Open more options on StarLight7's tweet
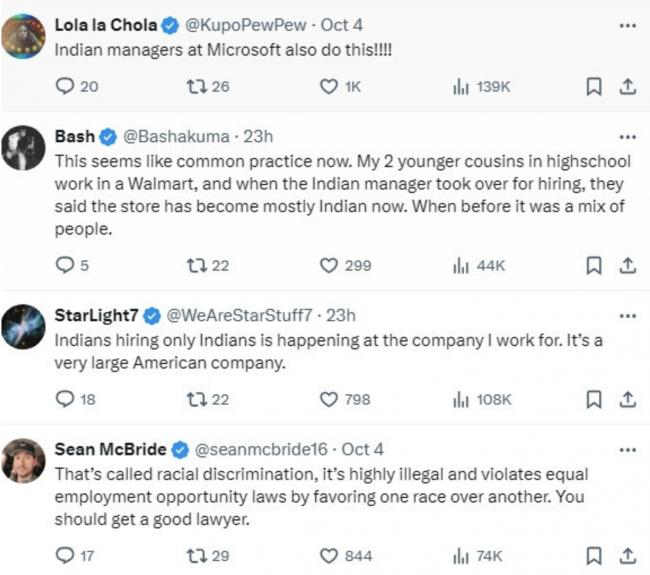 click(627, 316)
